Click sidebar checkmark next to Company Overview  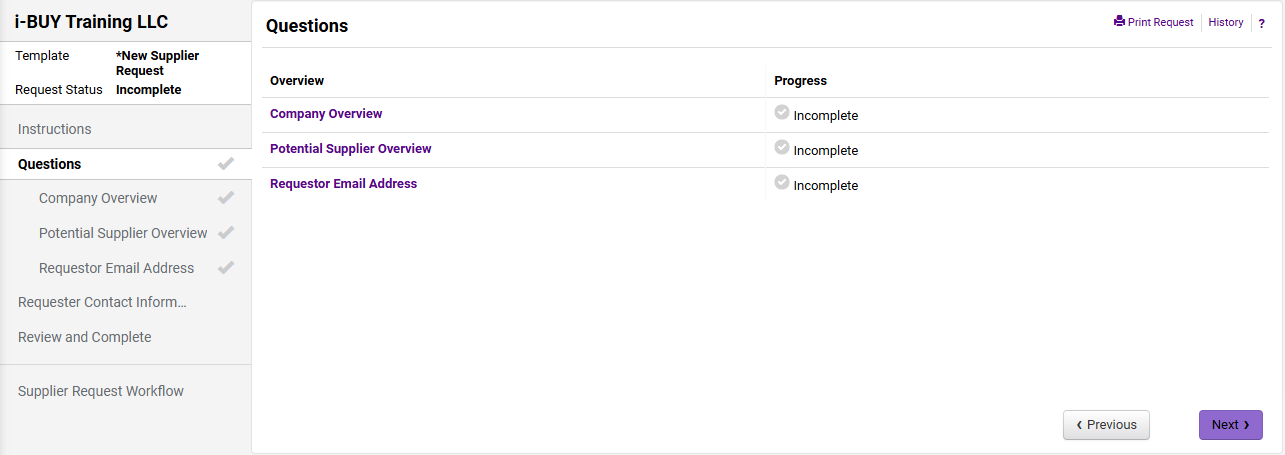(x=226, y=198)
